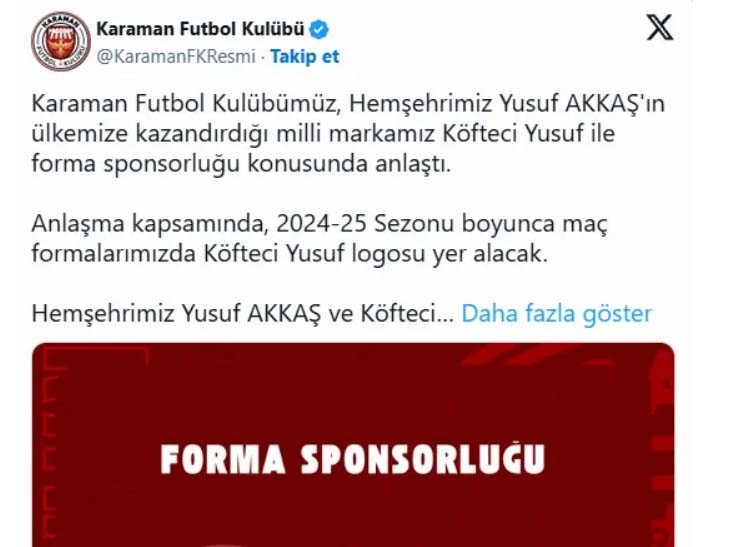This screenshot has height=547, width=746.
Task: Click the words logosu yer alacak
Action: 450,254
